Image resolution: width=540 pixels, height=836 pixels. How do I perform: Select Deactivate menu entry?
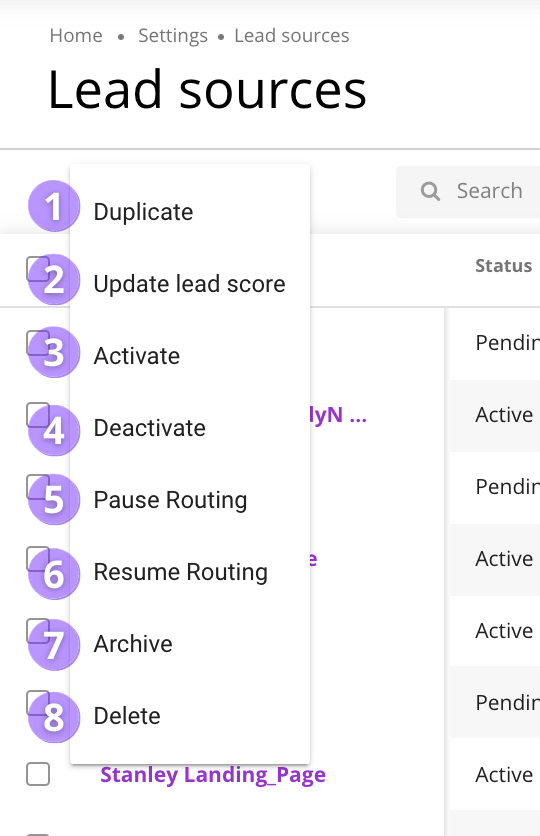tap(190, 428)
